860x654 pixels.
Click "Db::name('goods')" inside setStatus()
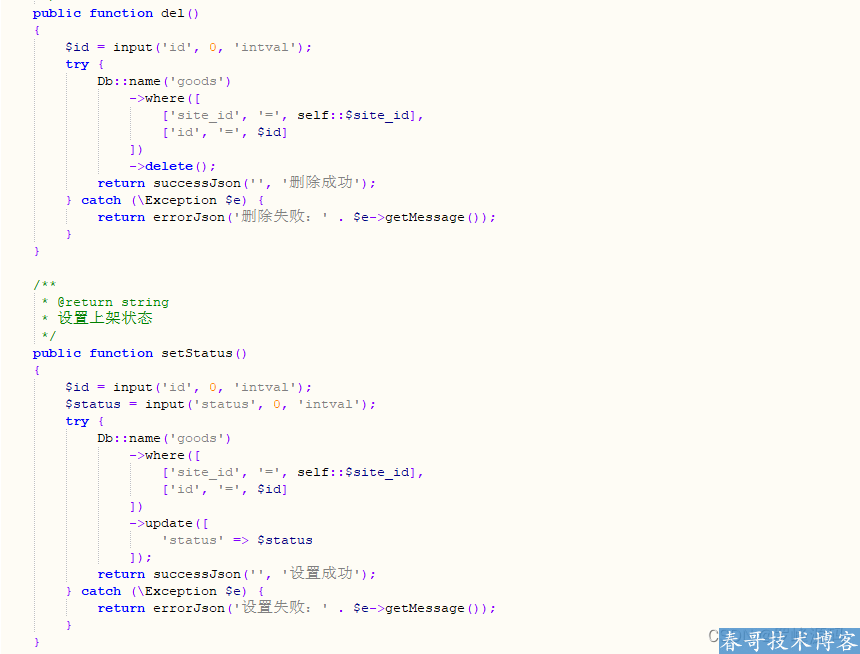[164, 438]
